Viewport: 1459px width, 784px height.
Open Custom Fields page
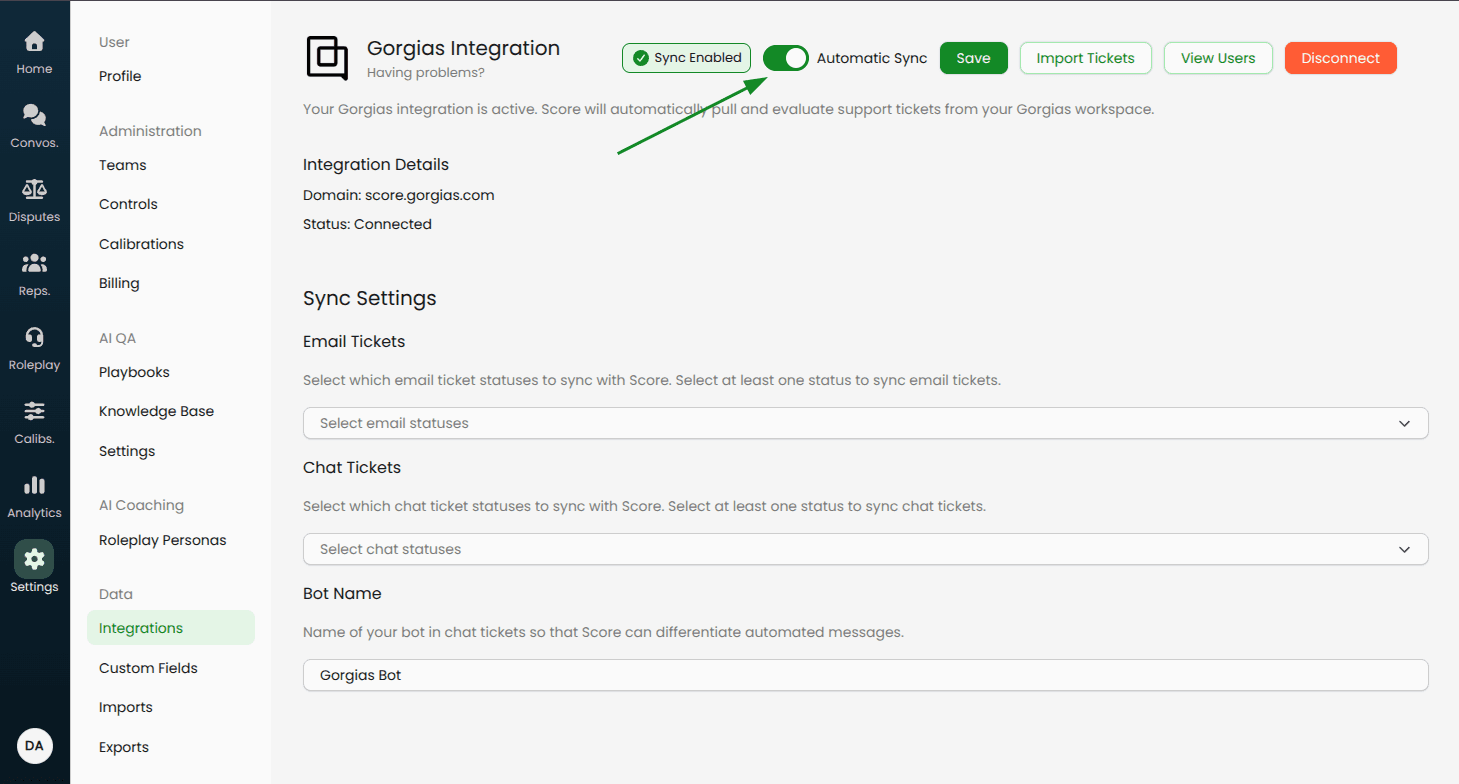point(148,668)
